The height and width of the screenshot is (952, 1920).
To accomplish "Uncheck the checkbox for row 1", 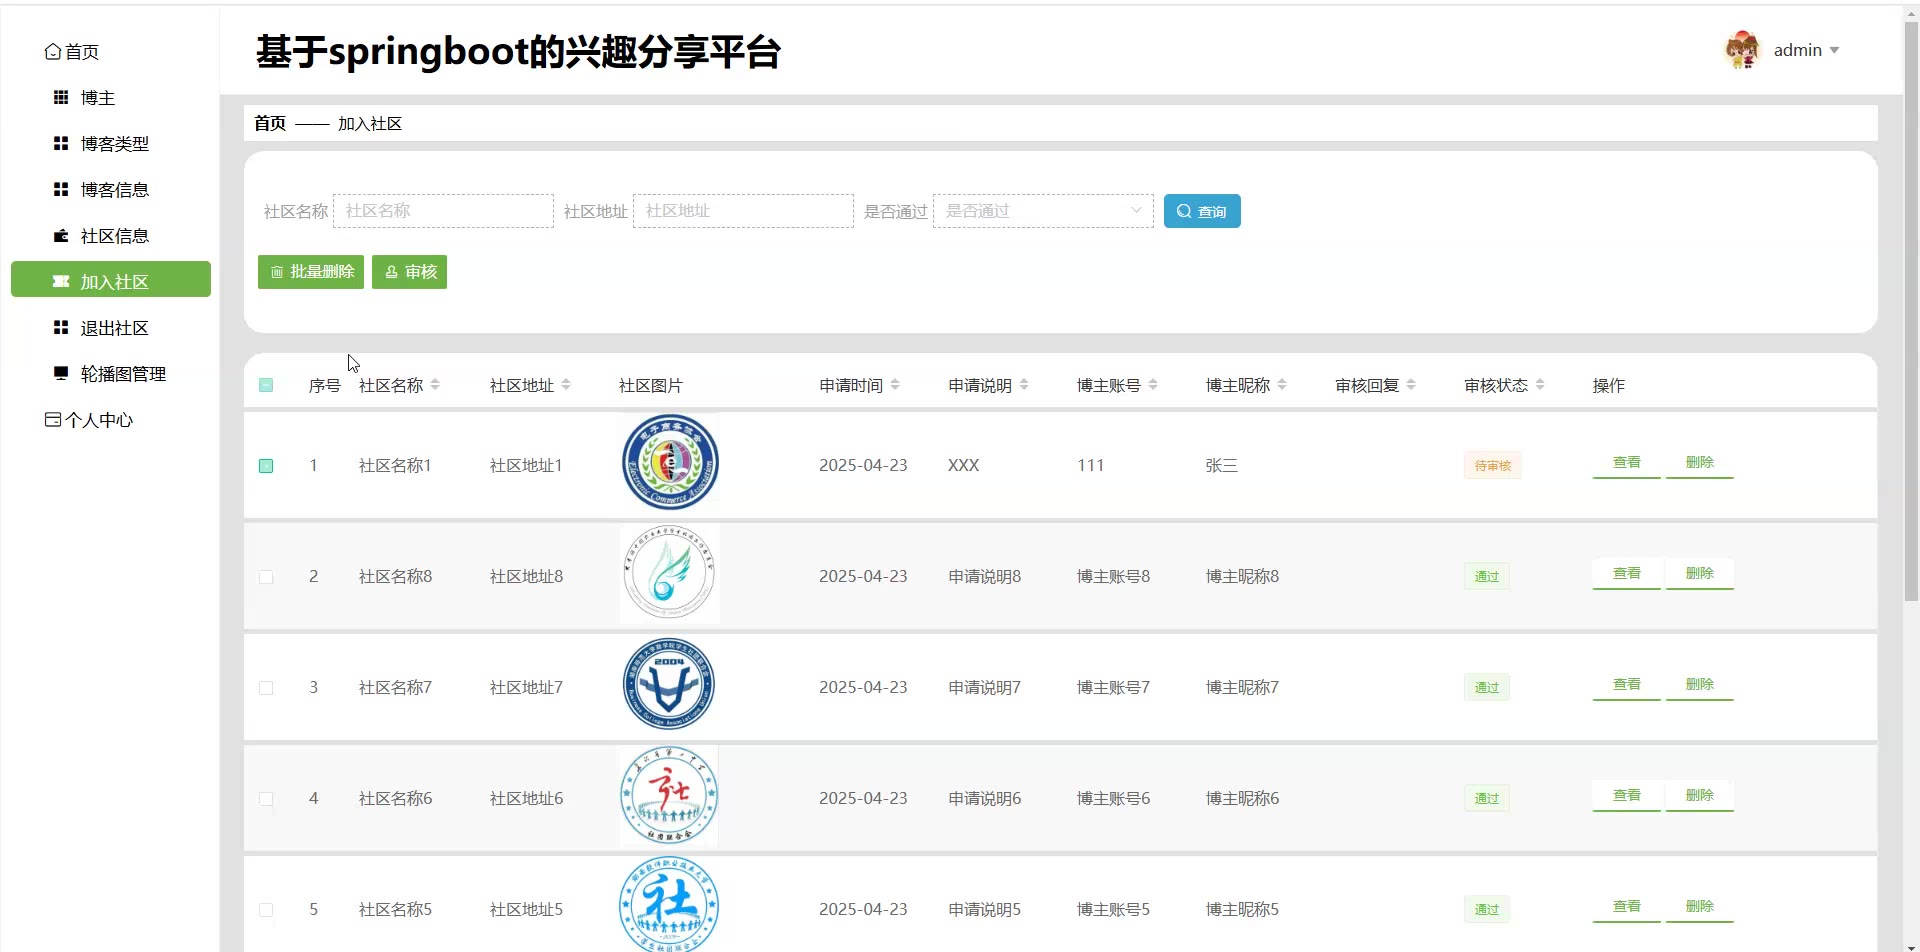I will tap(266, 466).
